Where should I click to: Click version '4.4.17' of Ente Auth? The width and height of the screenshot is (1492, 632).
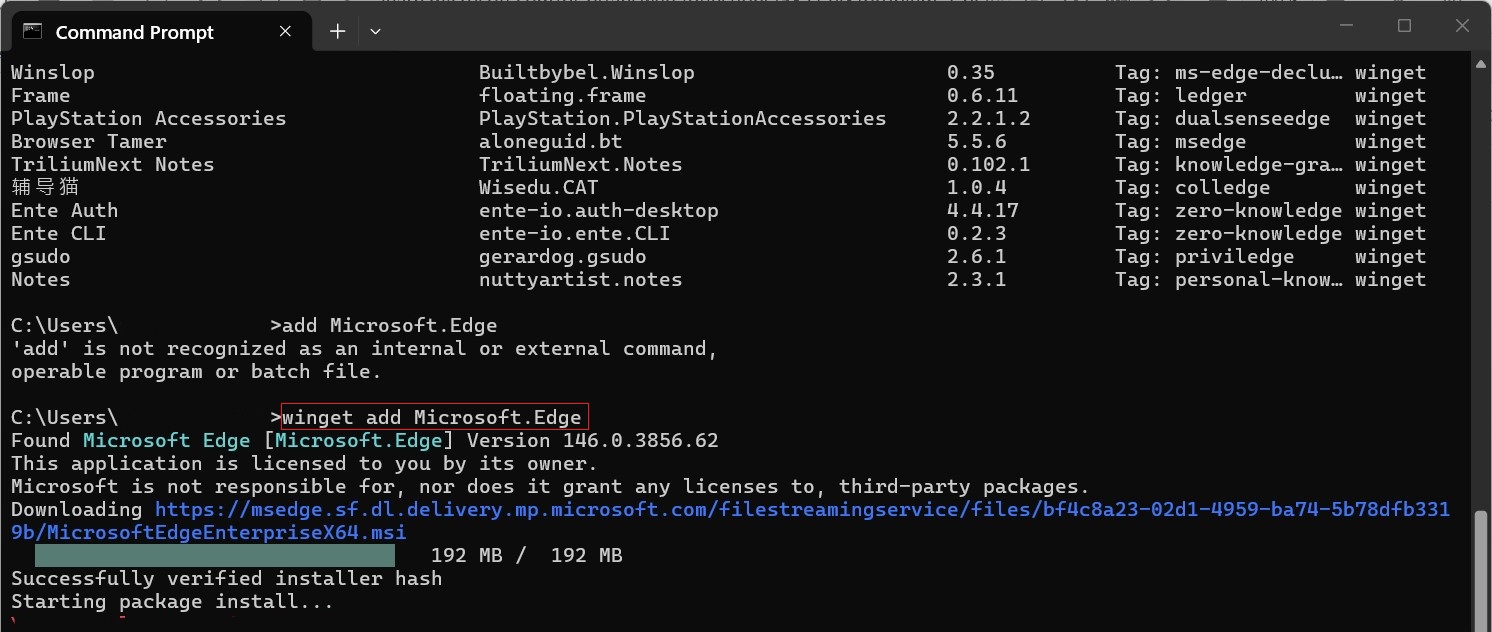pos(983,211)
